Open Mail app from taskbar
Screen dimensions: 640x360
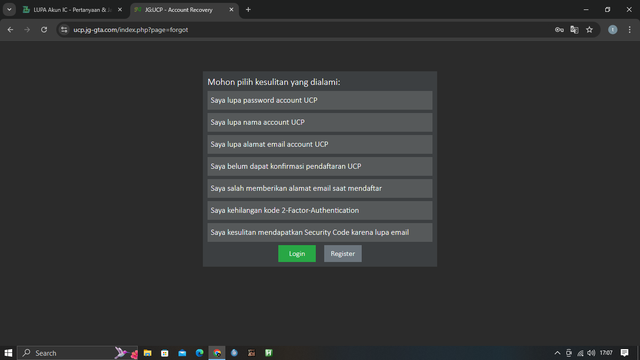(x=182, y=353)
